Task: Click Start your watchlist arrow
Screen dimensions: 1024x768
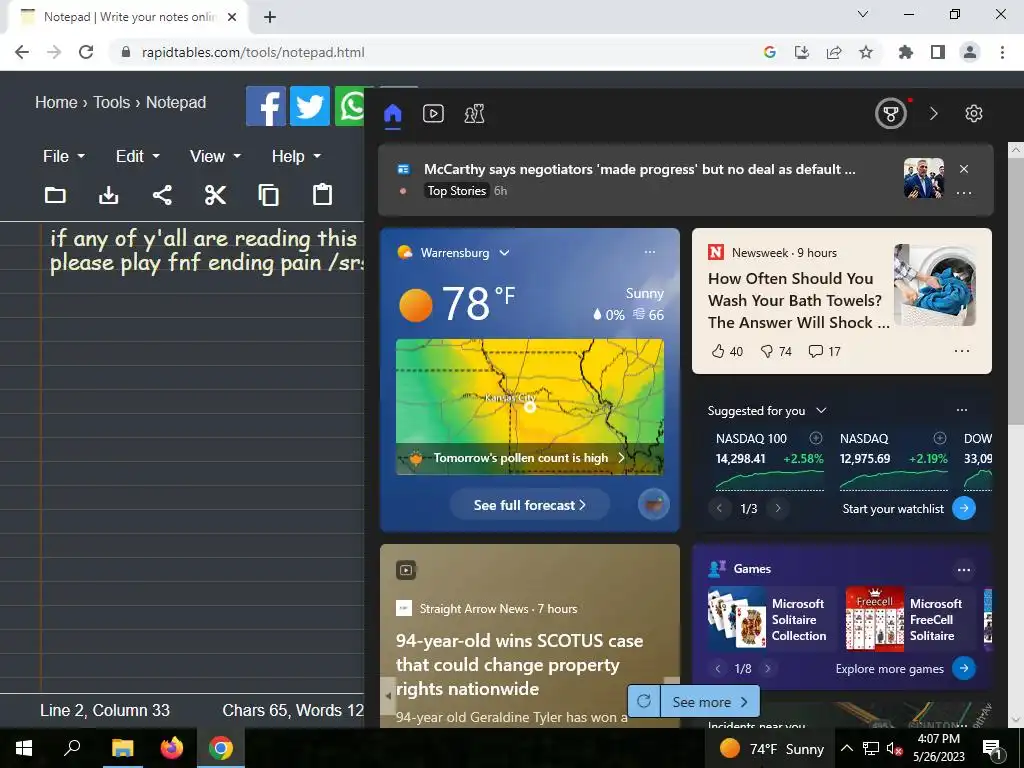Action: coord(964,508)
